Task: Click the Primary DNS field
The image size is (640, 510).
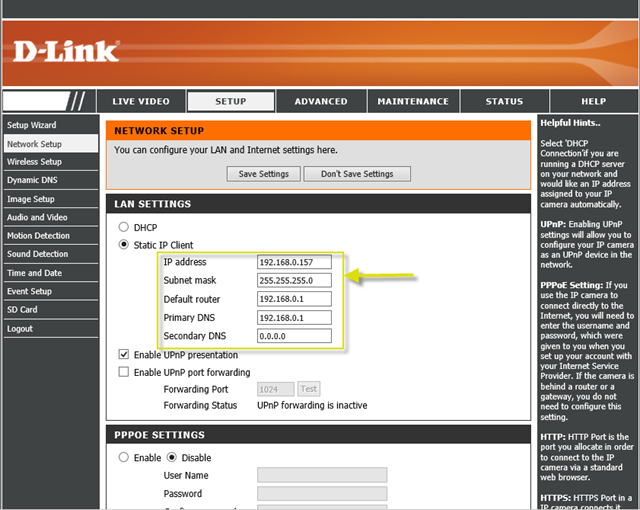Action: (x=294, y=317)
